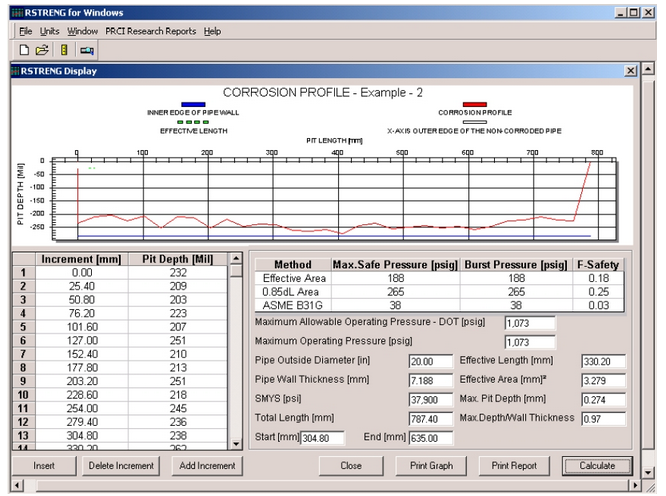Click the Print Report button
Viewport: 666px width, 496px height.
pos(514,466)
